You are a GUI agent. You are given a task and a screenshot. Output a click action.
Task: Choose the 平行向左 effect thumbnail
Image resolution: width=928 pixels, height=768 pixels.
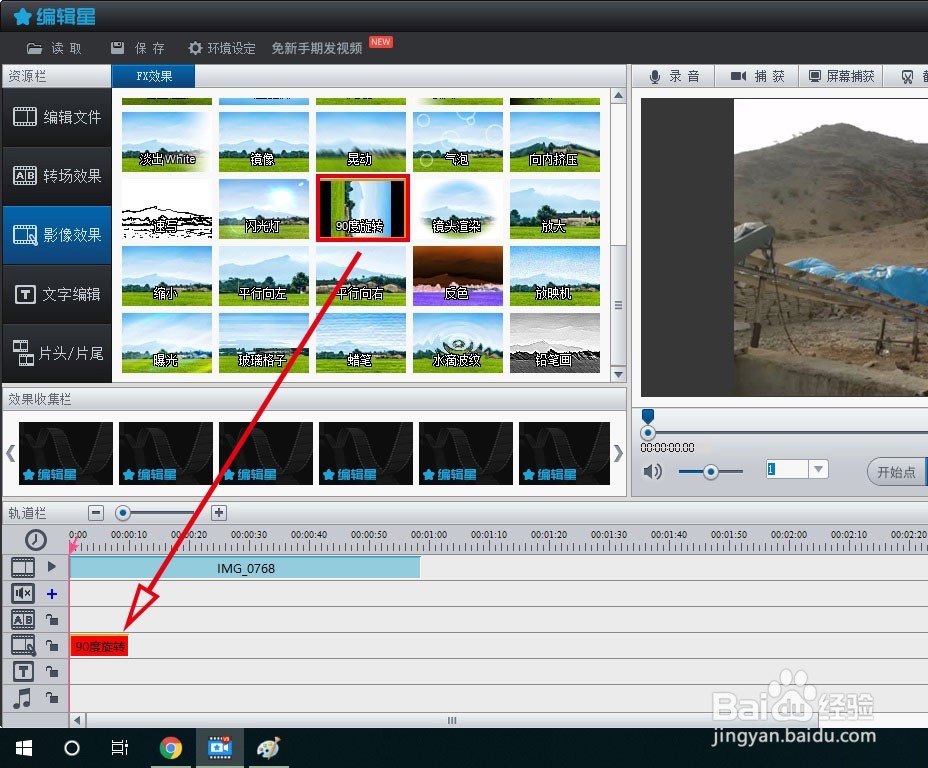(x=264, y=276)
